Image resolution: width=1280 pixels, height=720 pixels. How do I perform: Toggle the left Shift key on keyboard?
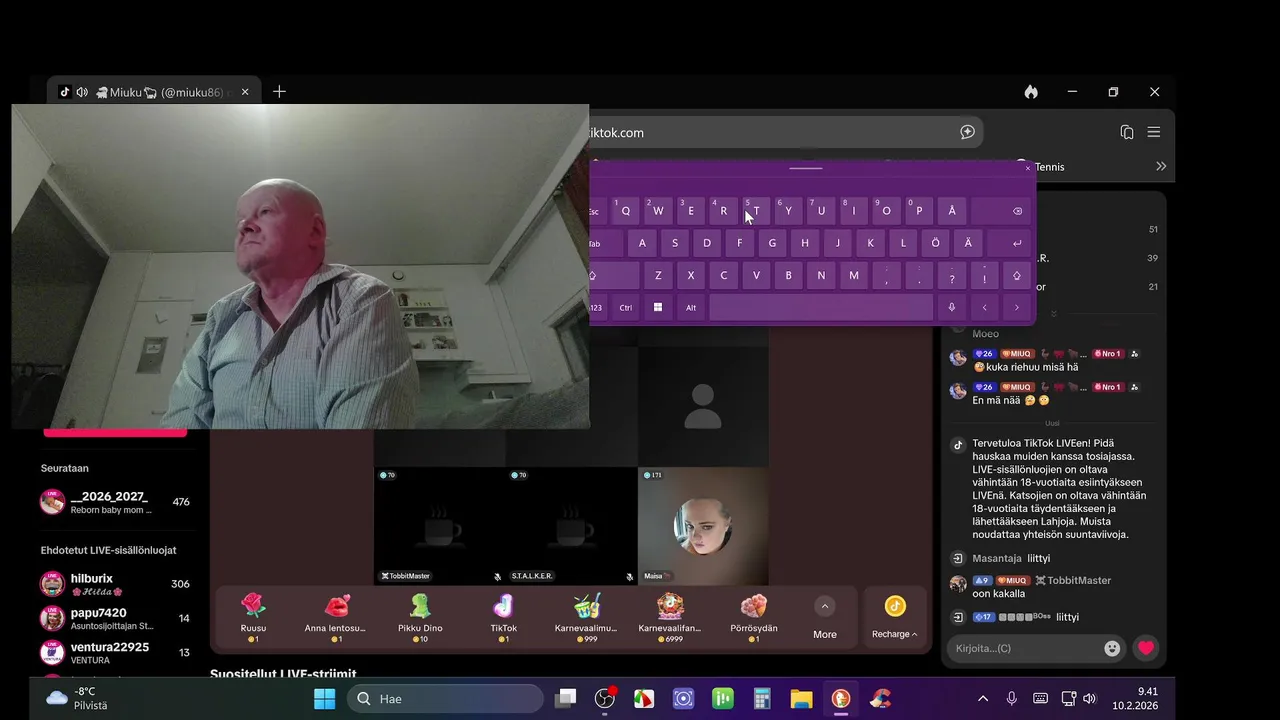[613, 275]
